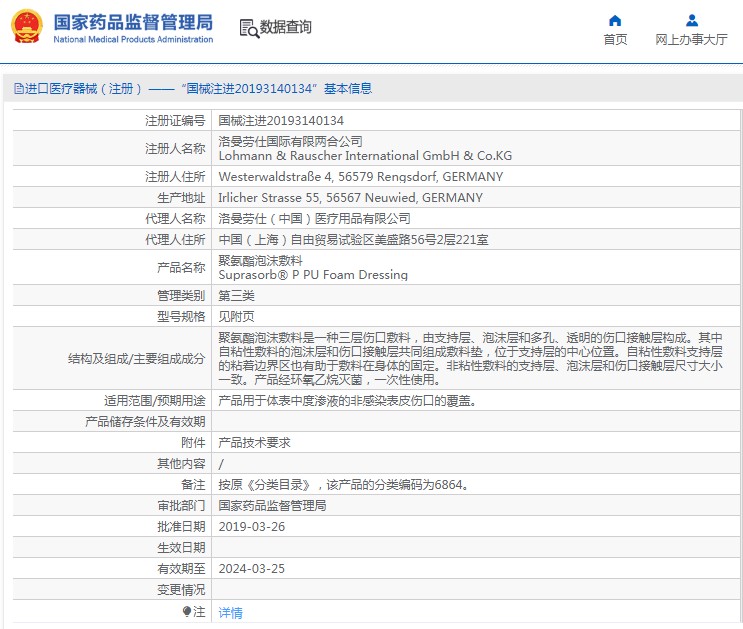
Task: Click the 产品储存条件及有效期 label
Action: (145, 422)
